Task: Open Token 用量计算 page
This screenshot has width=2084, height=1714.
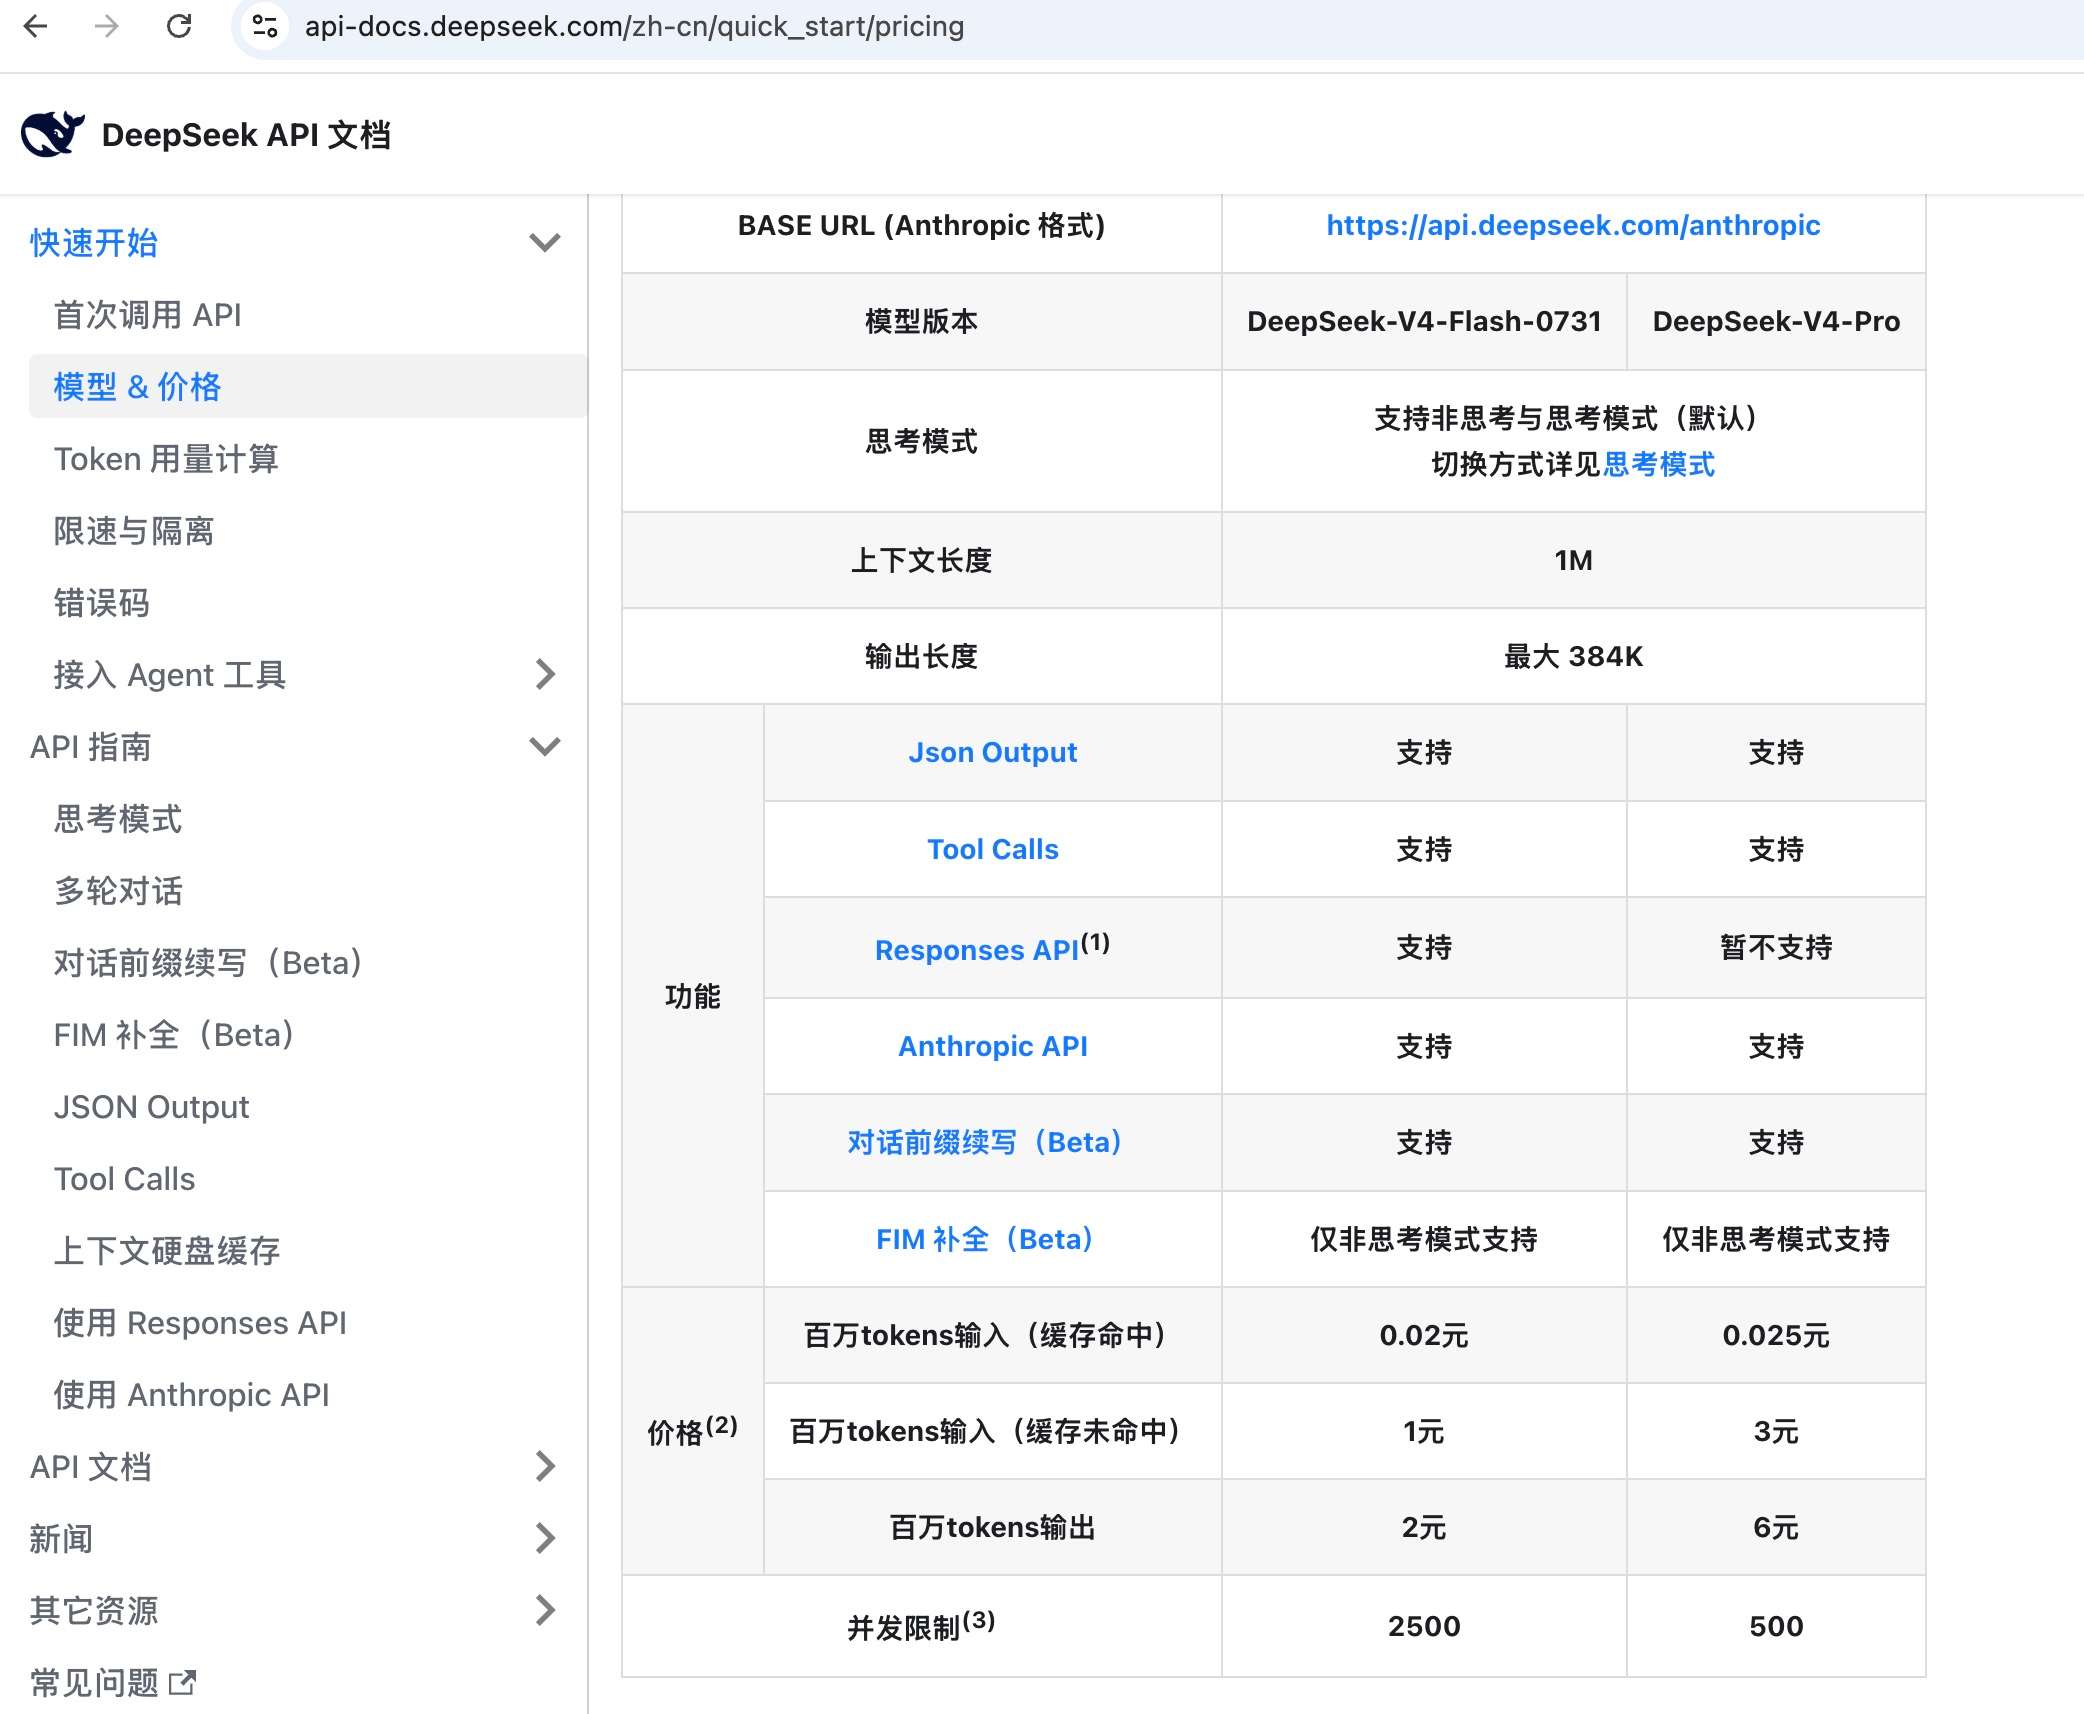Action: (166, 459)
